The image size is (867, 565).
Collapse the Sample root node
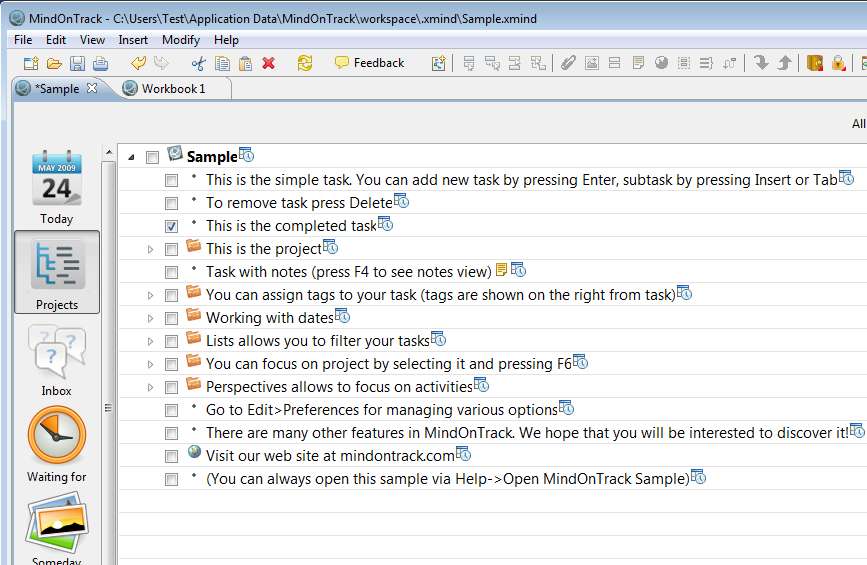[x=131, y=157]
